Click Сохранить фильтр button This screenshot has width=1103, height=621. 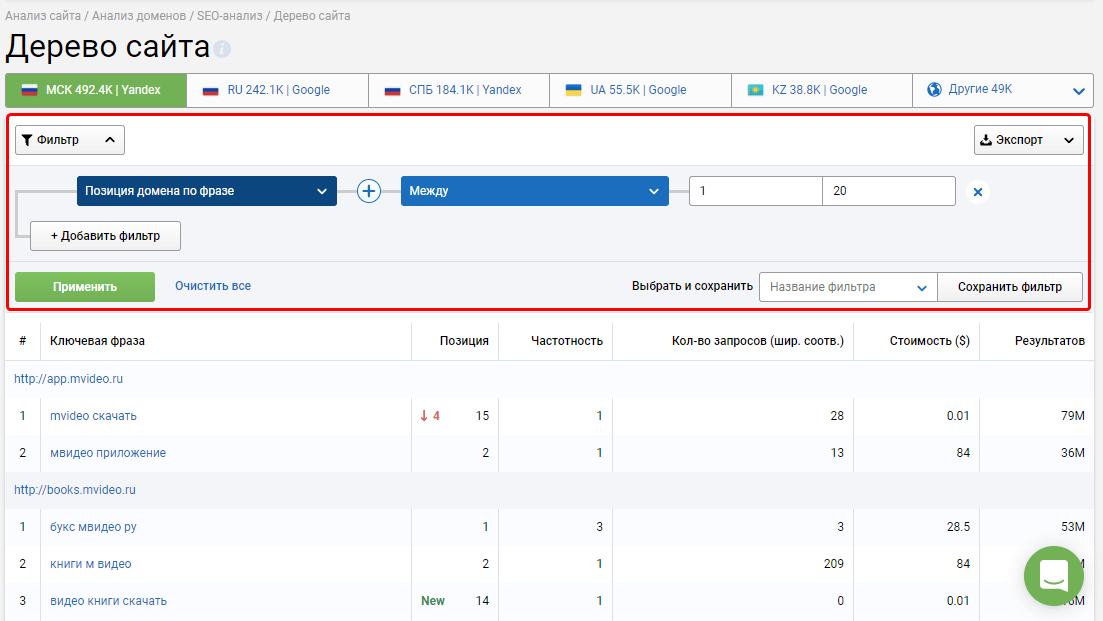(1010, 287)
